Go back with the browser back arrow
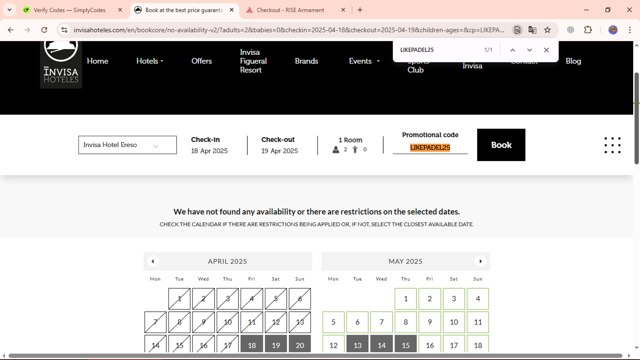640x360 pixels. (x=11, y=30)
